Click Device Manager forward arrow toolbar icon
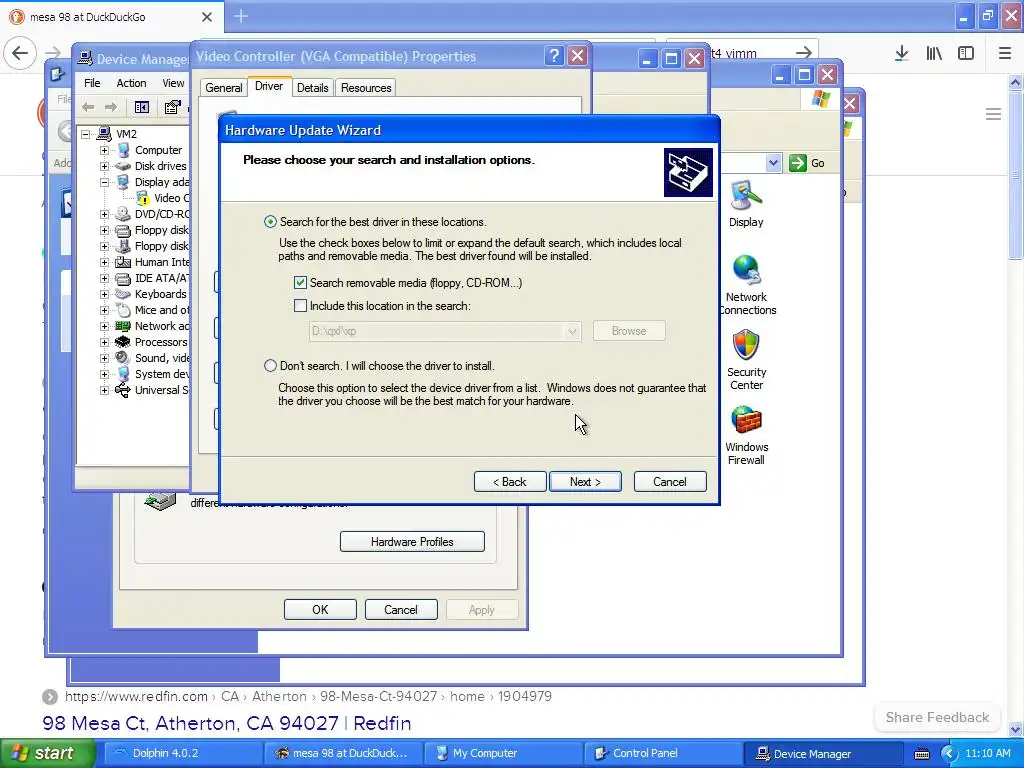1024x768 pixels. (x=111, y=107)
